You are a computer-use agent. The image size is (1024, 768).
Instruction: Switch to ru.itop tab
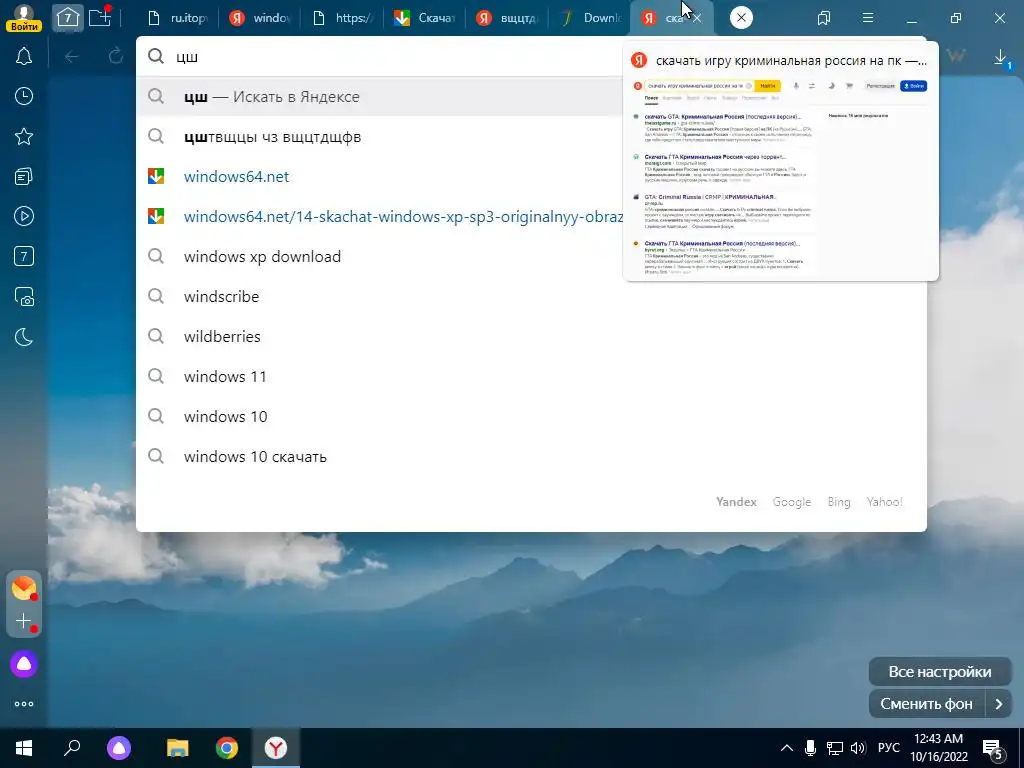[x=178, y=18]
